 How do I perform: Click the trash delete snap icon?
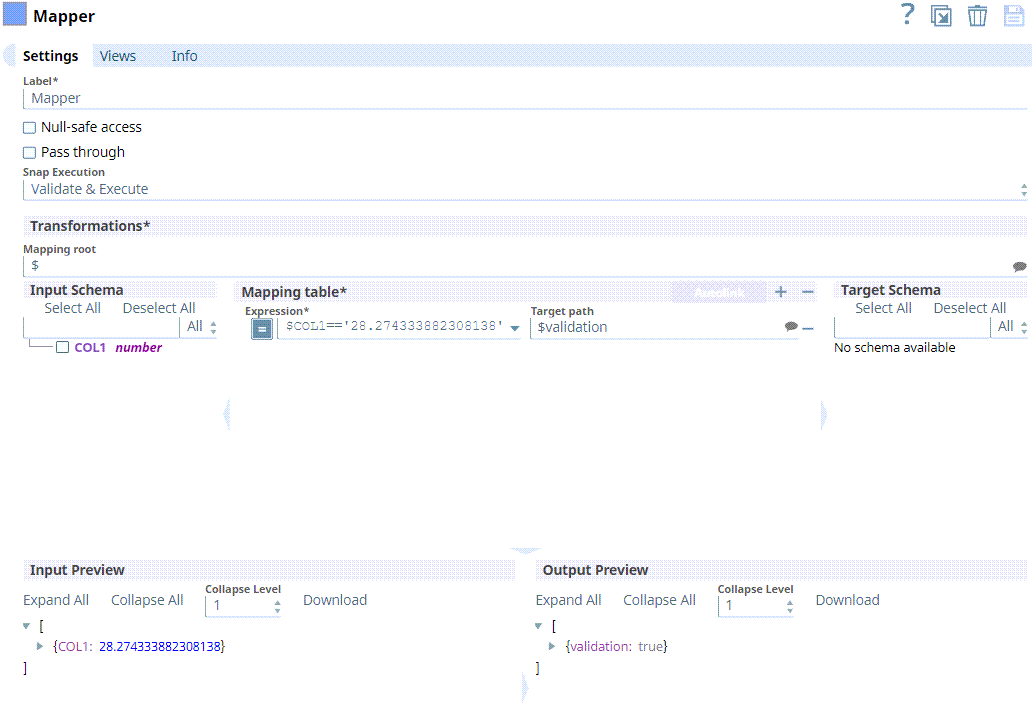click(977, 16)
